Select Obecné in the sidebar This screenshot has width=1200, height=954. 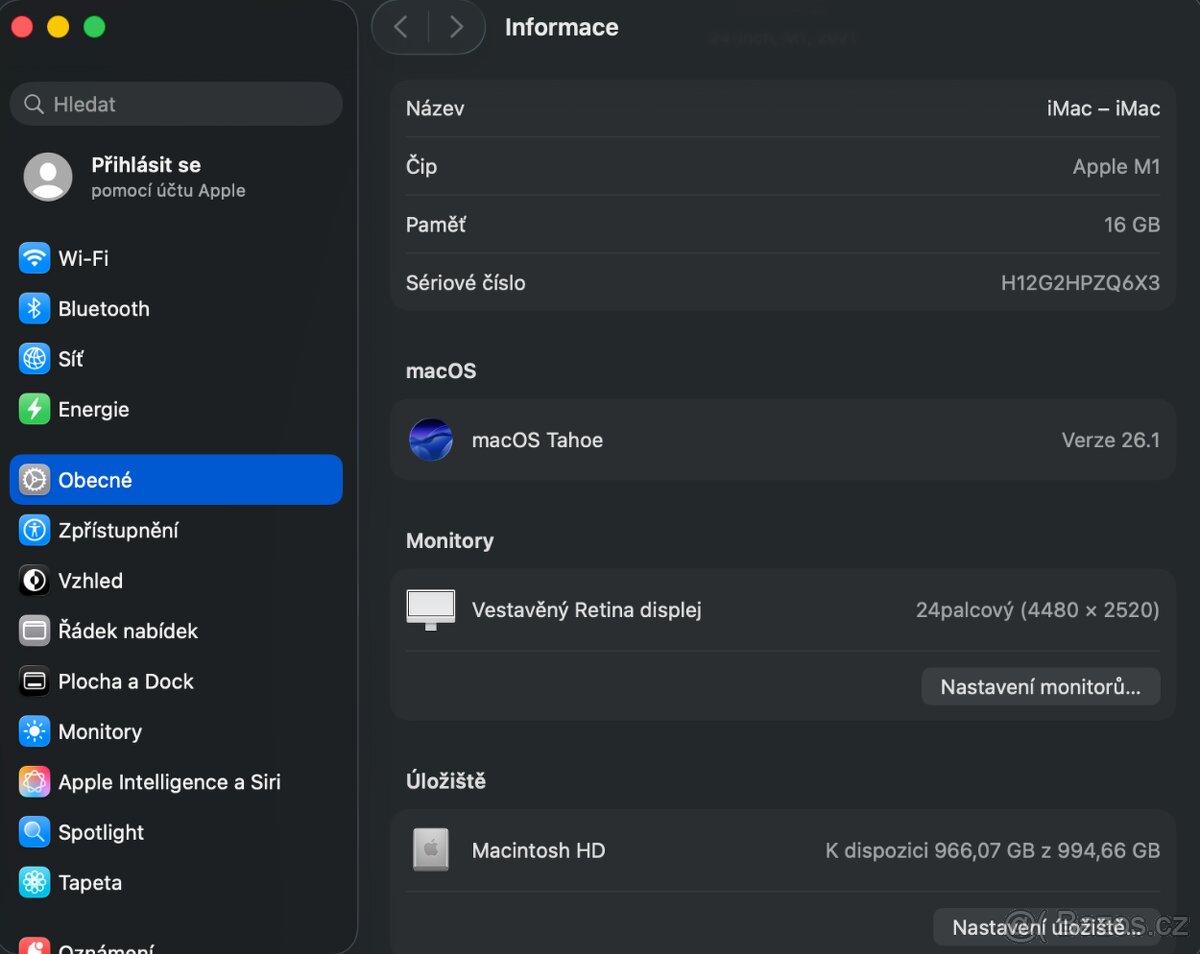click(x=176, y=480)
